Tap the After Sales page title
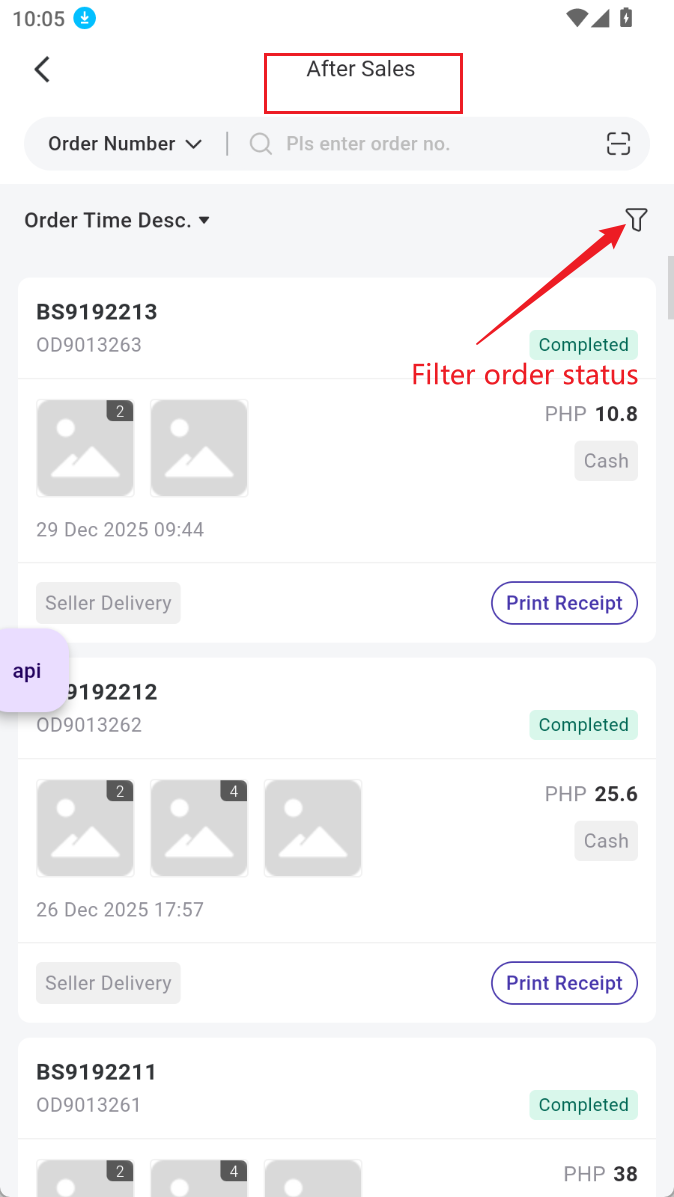The height and width of the screenshot is (1197, 674). pos(361,69)
